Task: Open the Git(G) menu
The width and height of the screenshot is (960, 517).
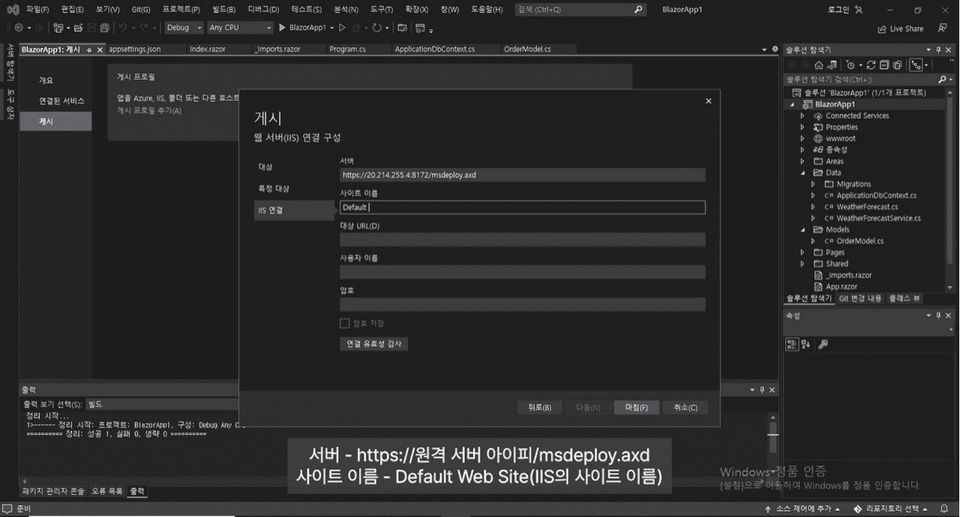Action: 141,9
